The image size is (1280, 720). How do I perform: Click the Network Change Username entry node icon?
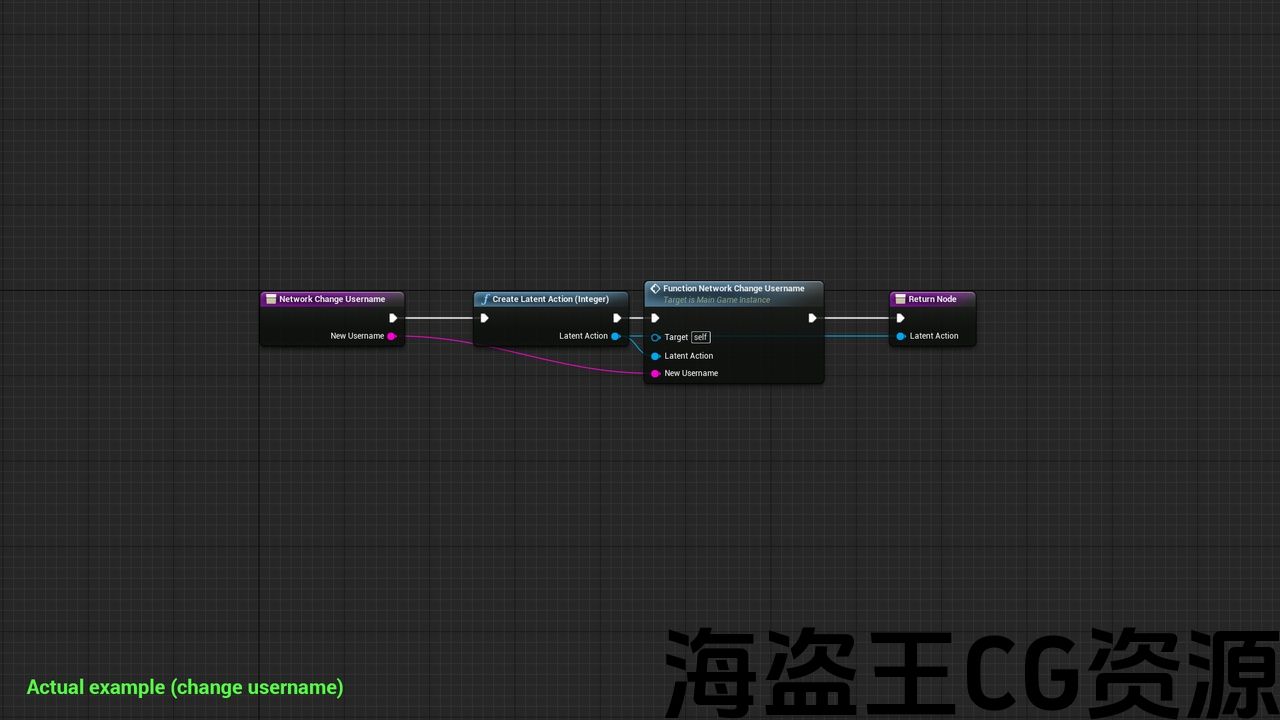(270, 299)
